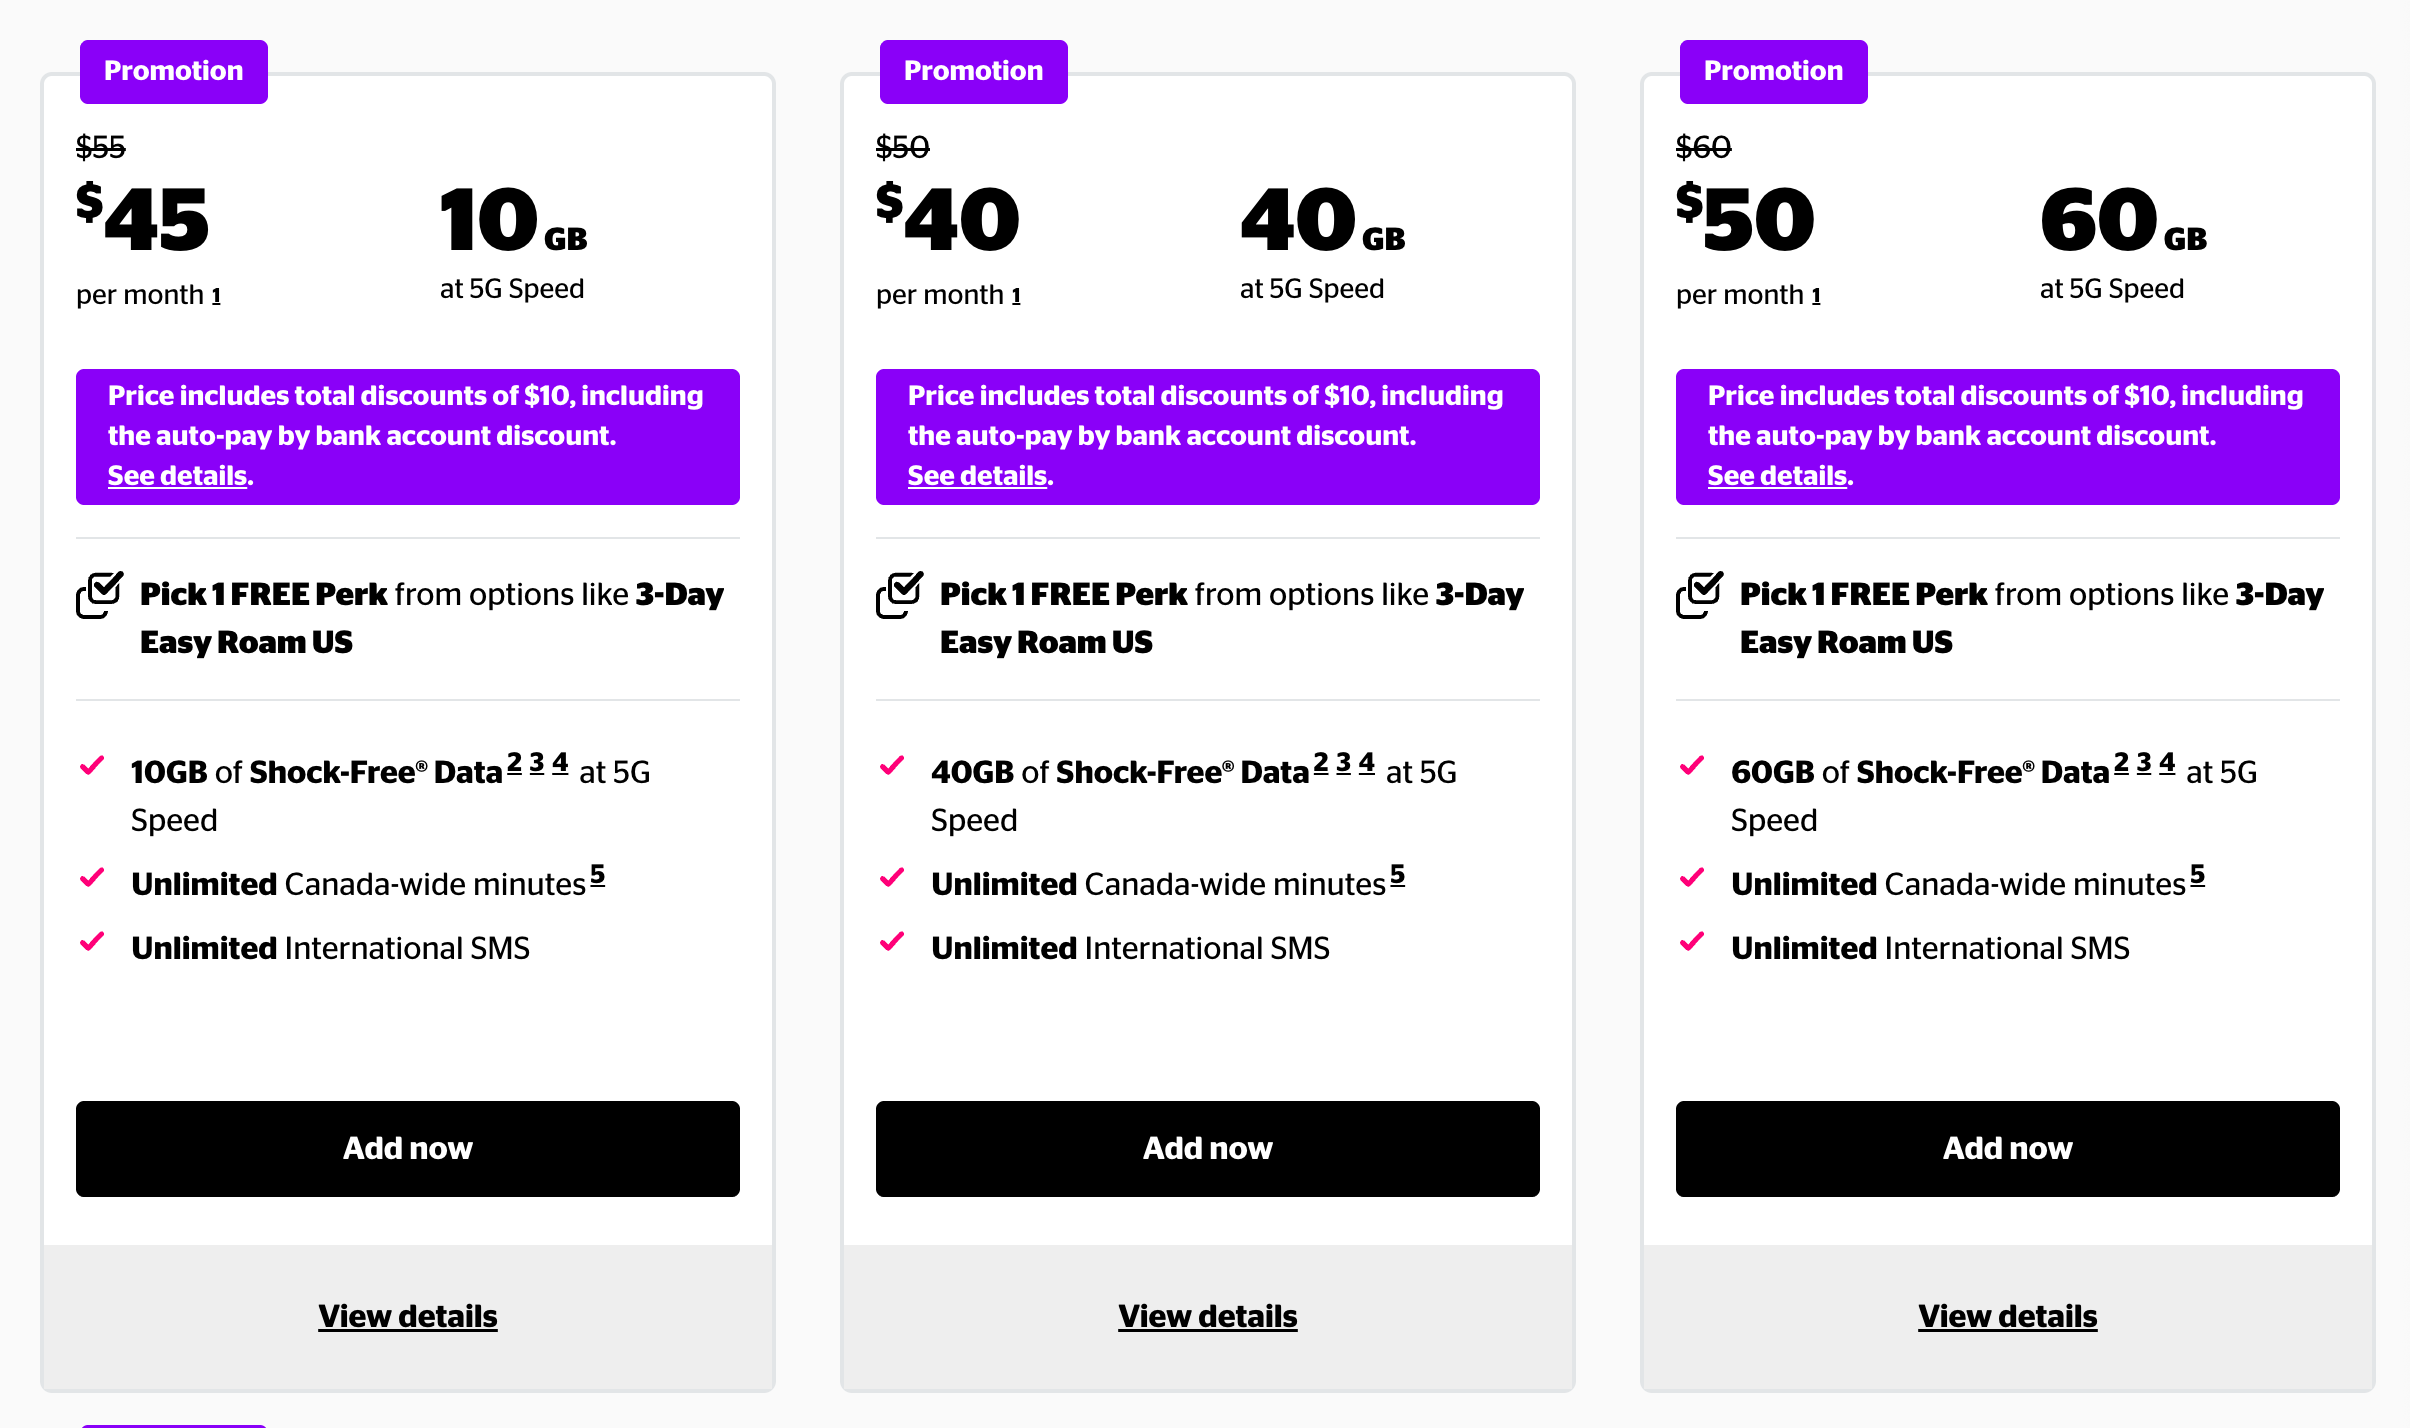The height and width of the screenshot is (1428, 2410).
Task: Click the pink checkmark beside 10GB Shock-Free Data
Action: pyautogui.click(x=92, y=766)
